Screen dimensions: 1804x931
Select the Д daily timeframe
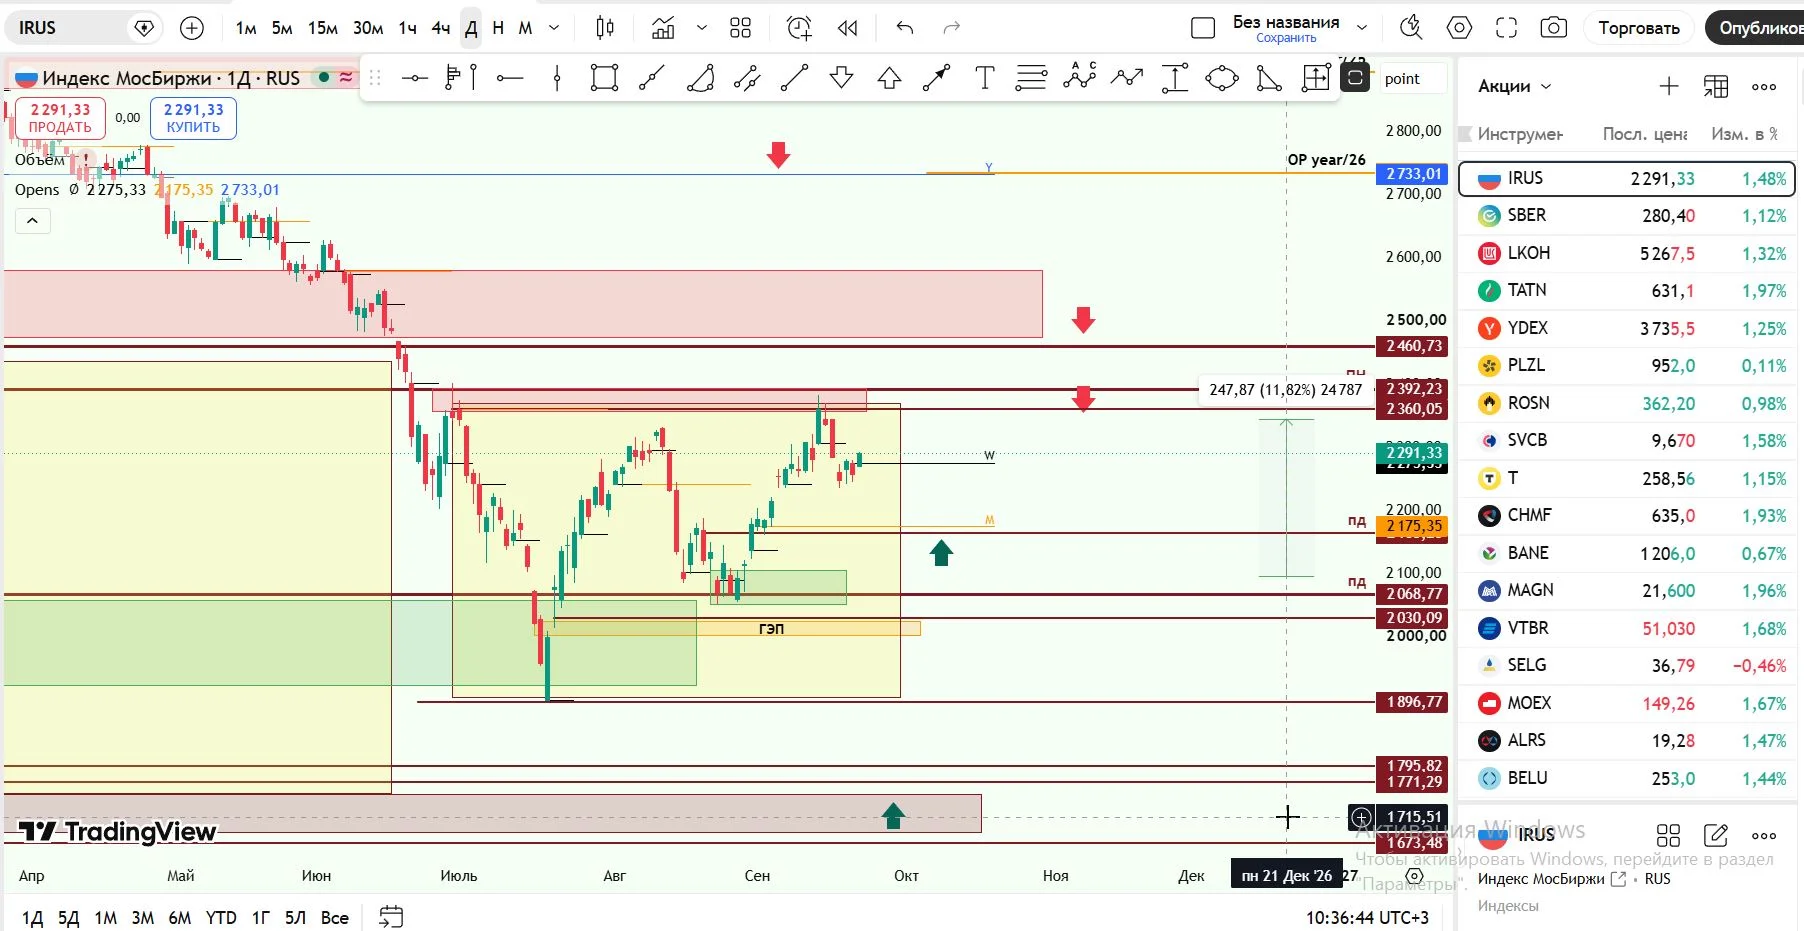click(x=471, y=28)
